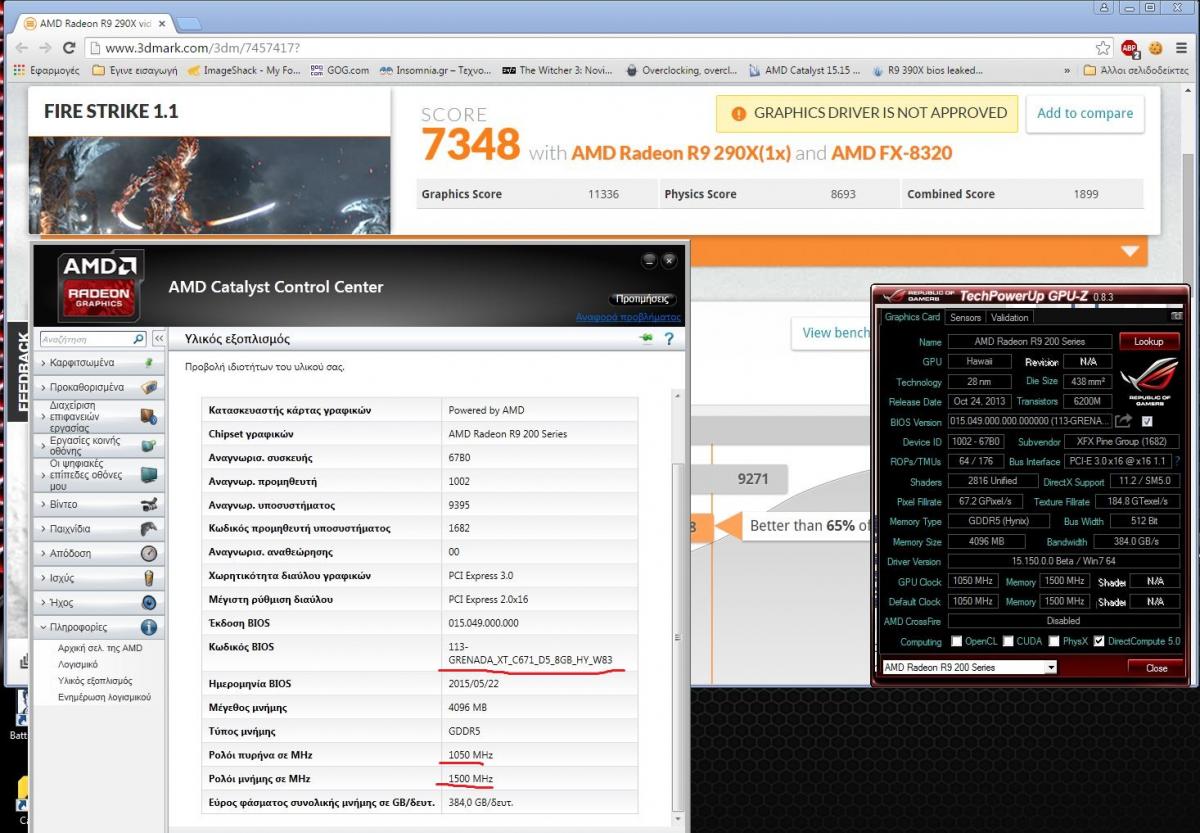Open Λογισμικό under Πληροφορίες
The image size is (1200, 833).
coord(78,664)
